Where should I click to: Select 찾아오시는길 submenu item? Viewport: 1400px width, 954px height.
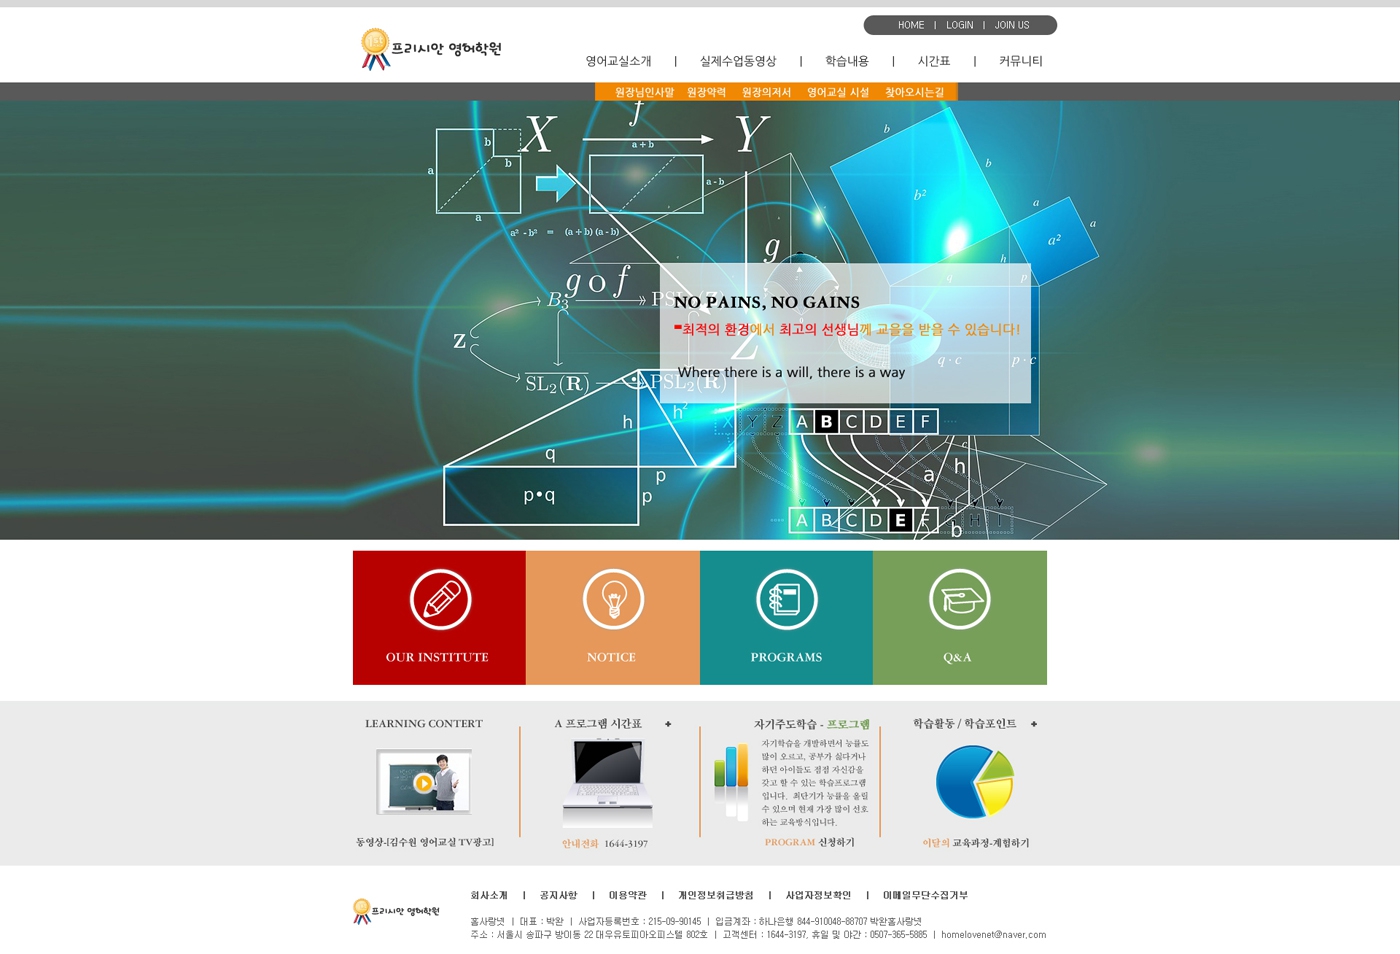(x=914, y=92)
